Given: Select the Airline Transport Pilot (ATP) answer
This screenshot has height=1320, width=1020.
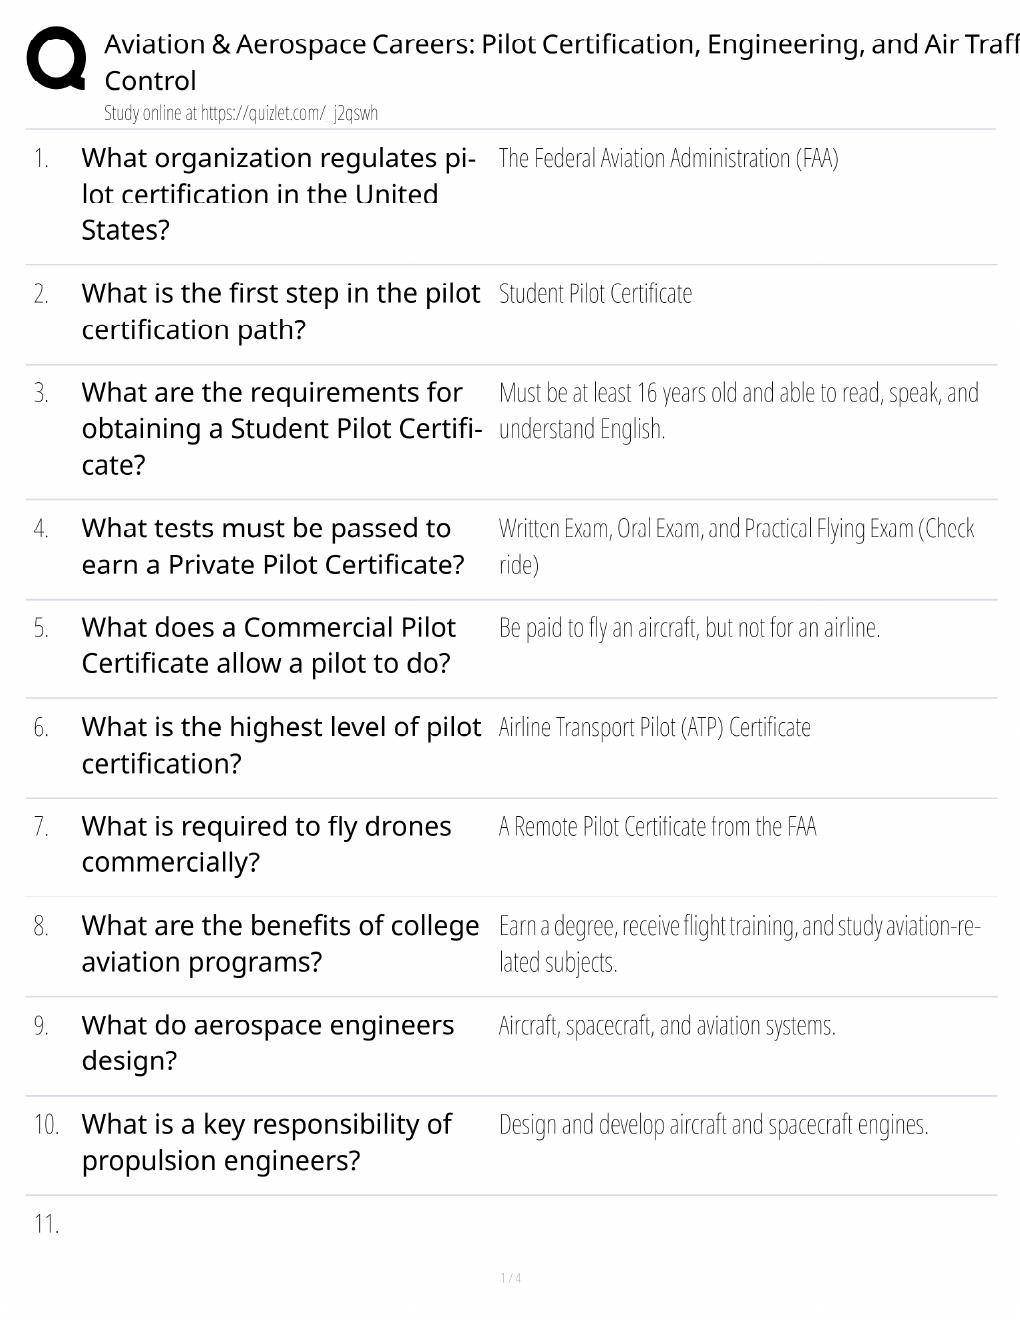Looking at the screenshot, I should pos(654,727).
